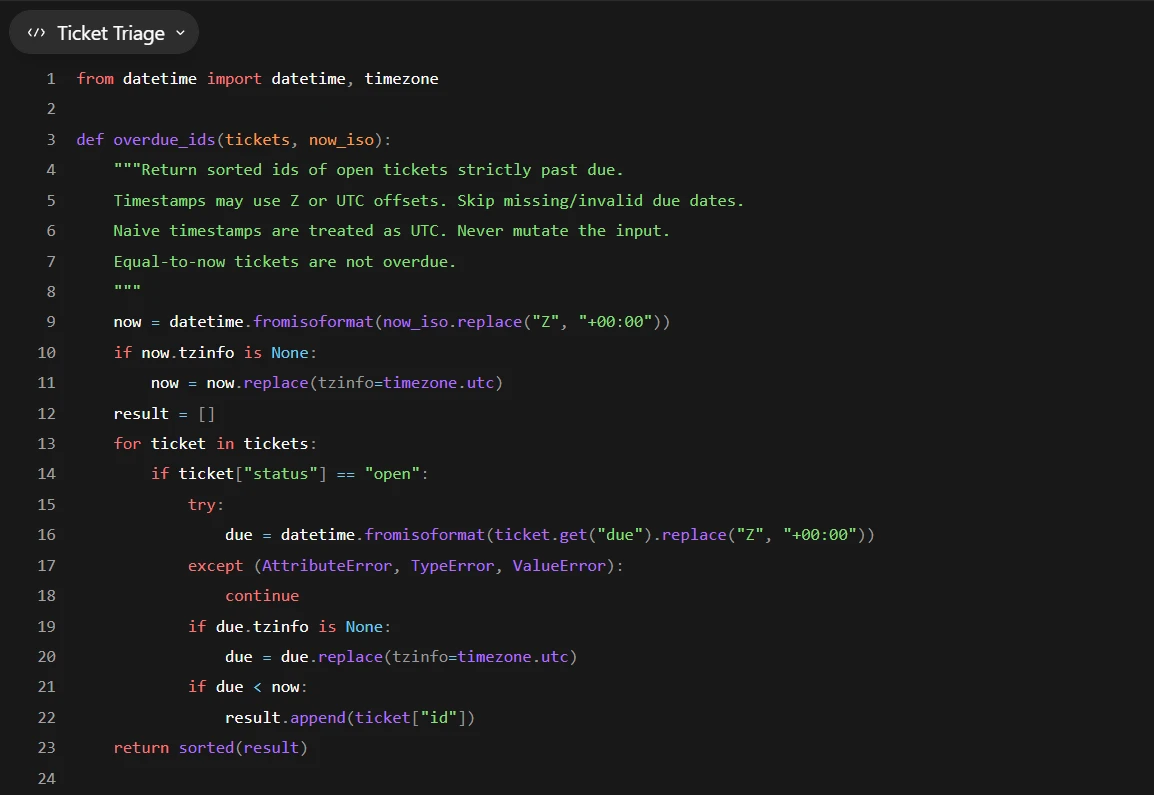Click ValueError in the except clause
Viewport: 1154px width, 795px height.
point(559,566)
